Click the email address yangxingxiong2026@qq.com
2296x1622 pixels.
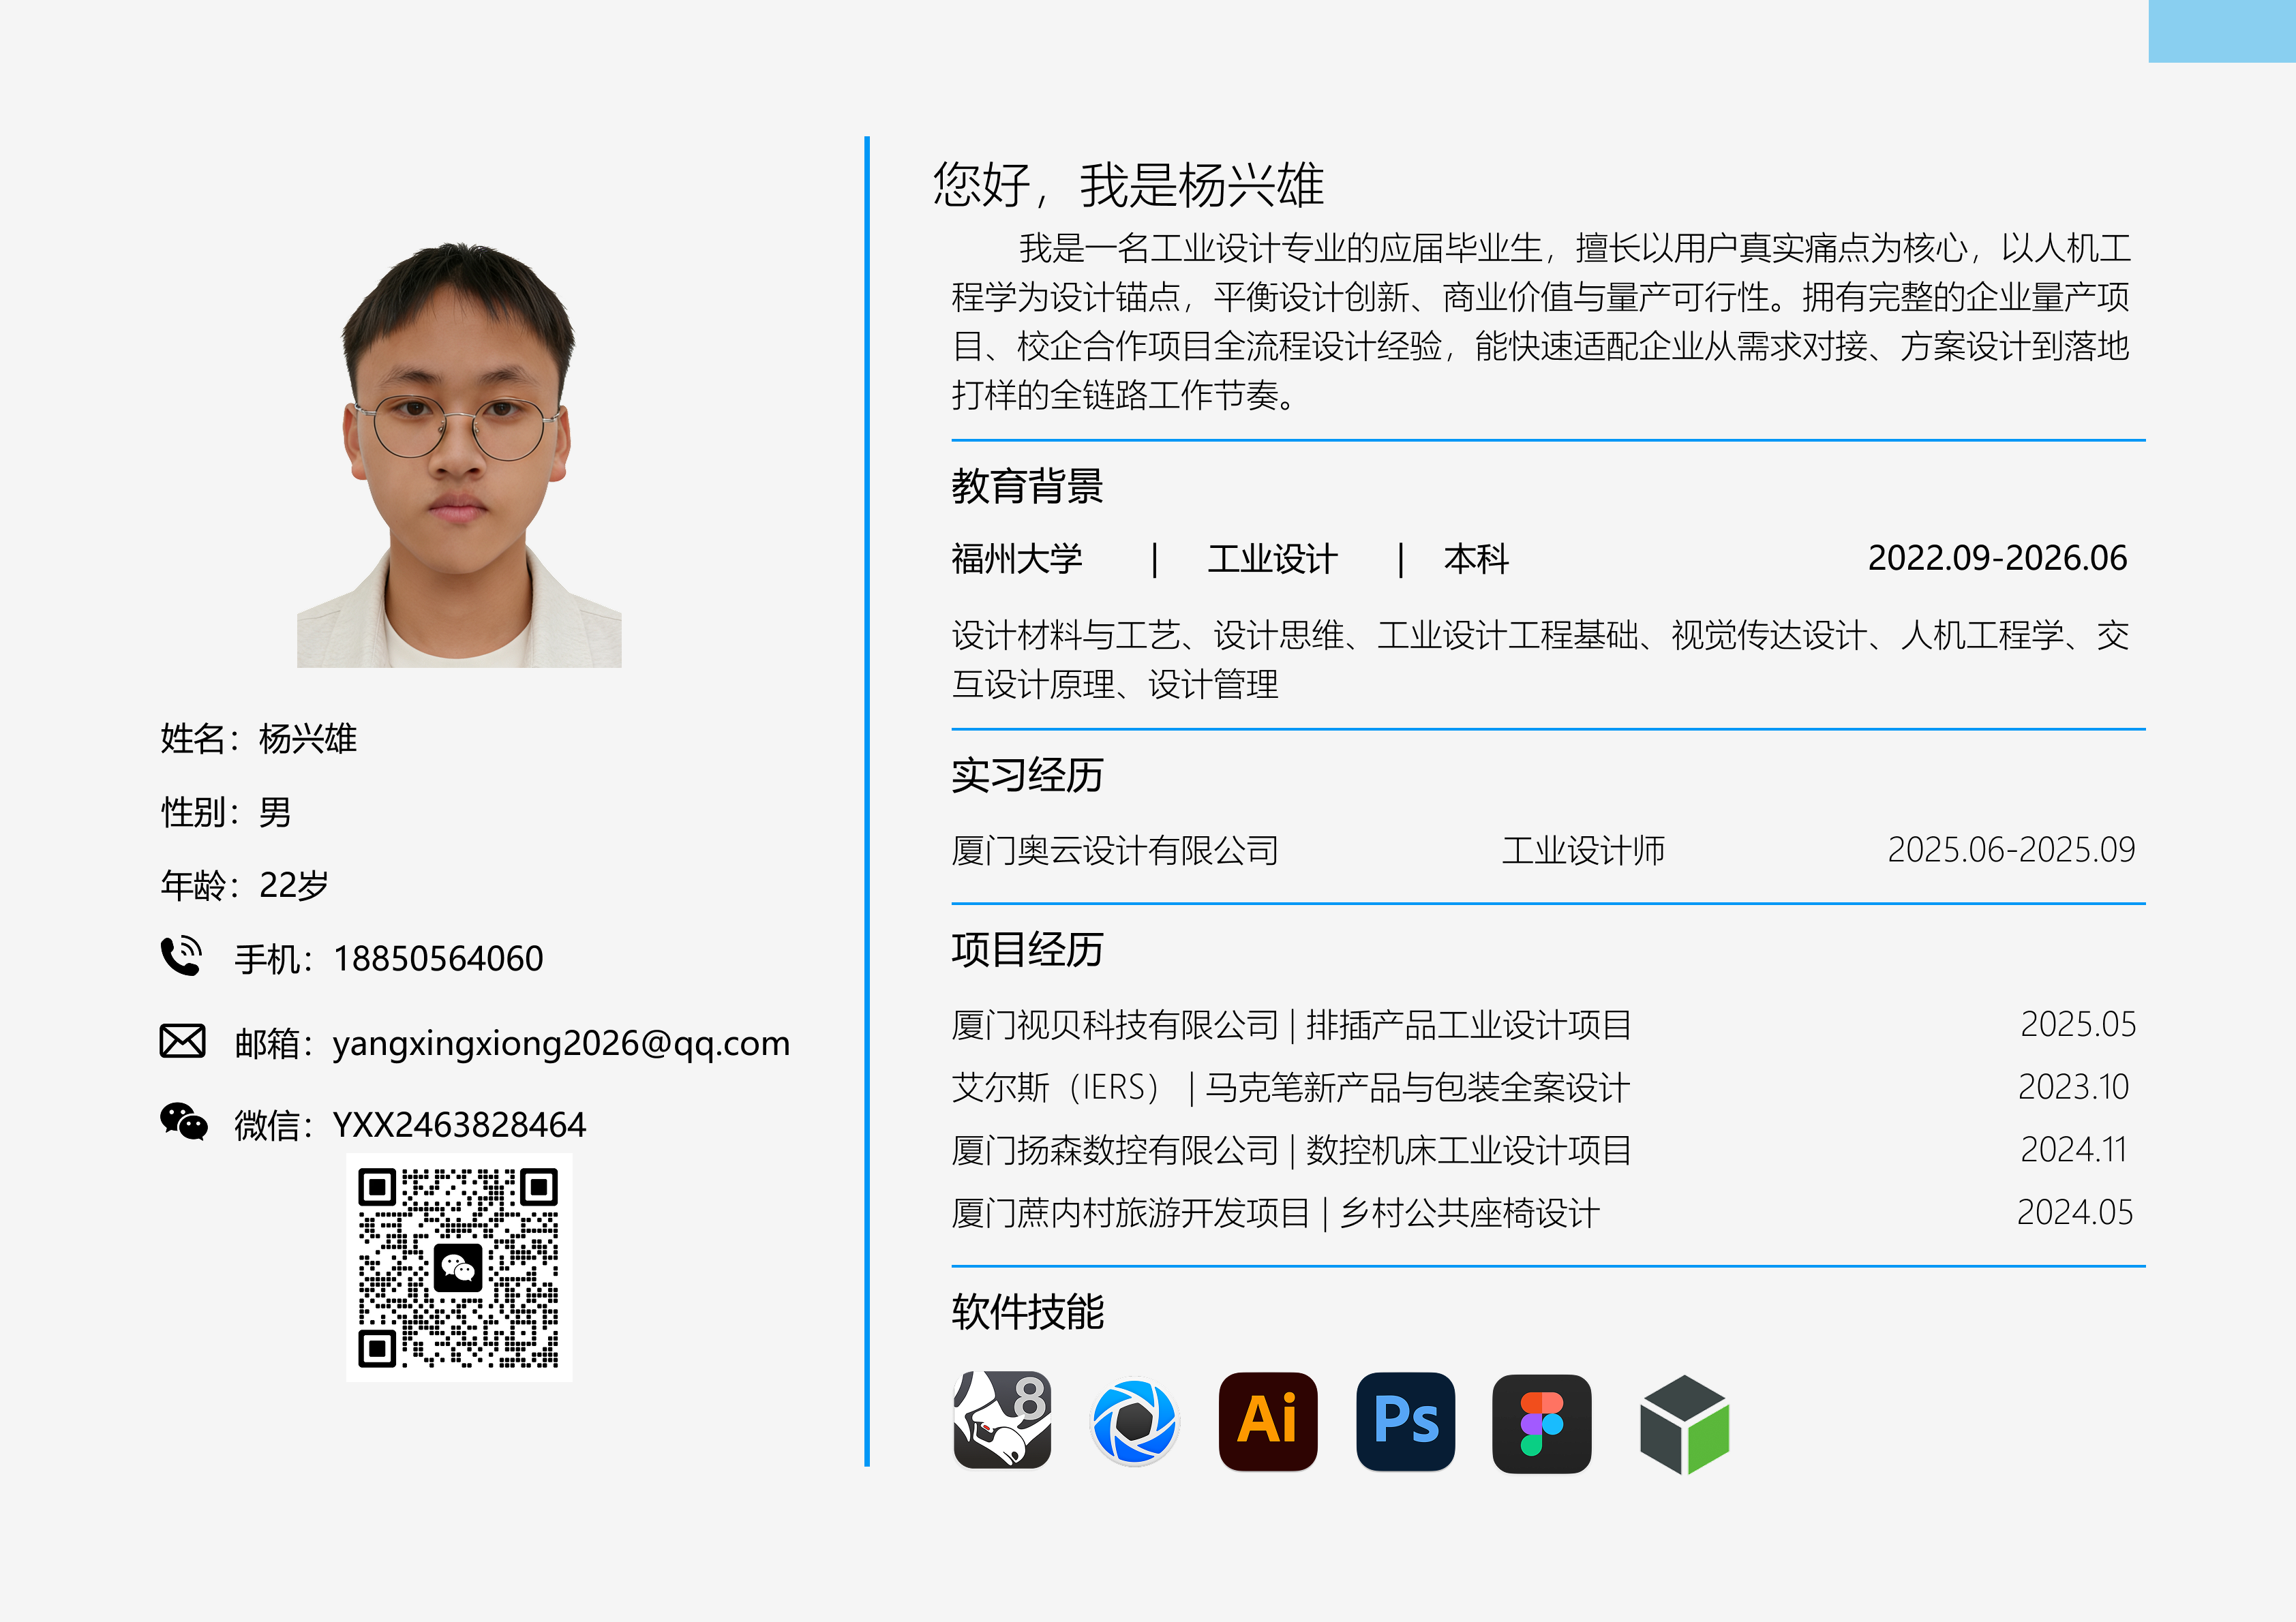coord(560,1043)
